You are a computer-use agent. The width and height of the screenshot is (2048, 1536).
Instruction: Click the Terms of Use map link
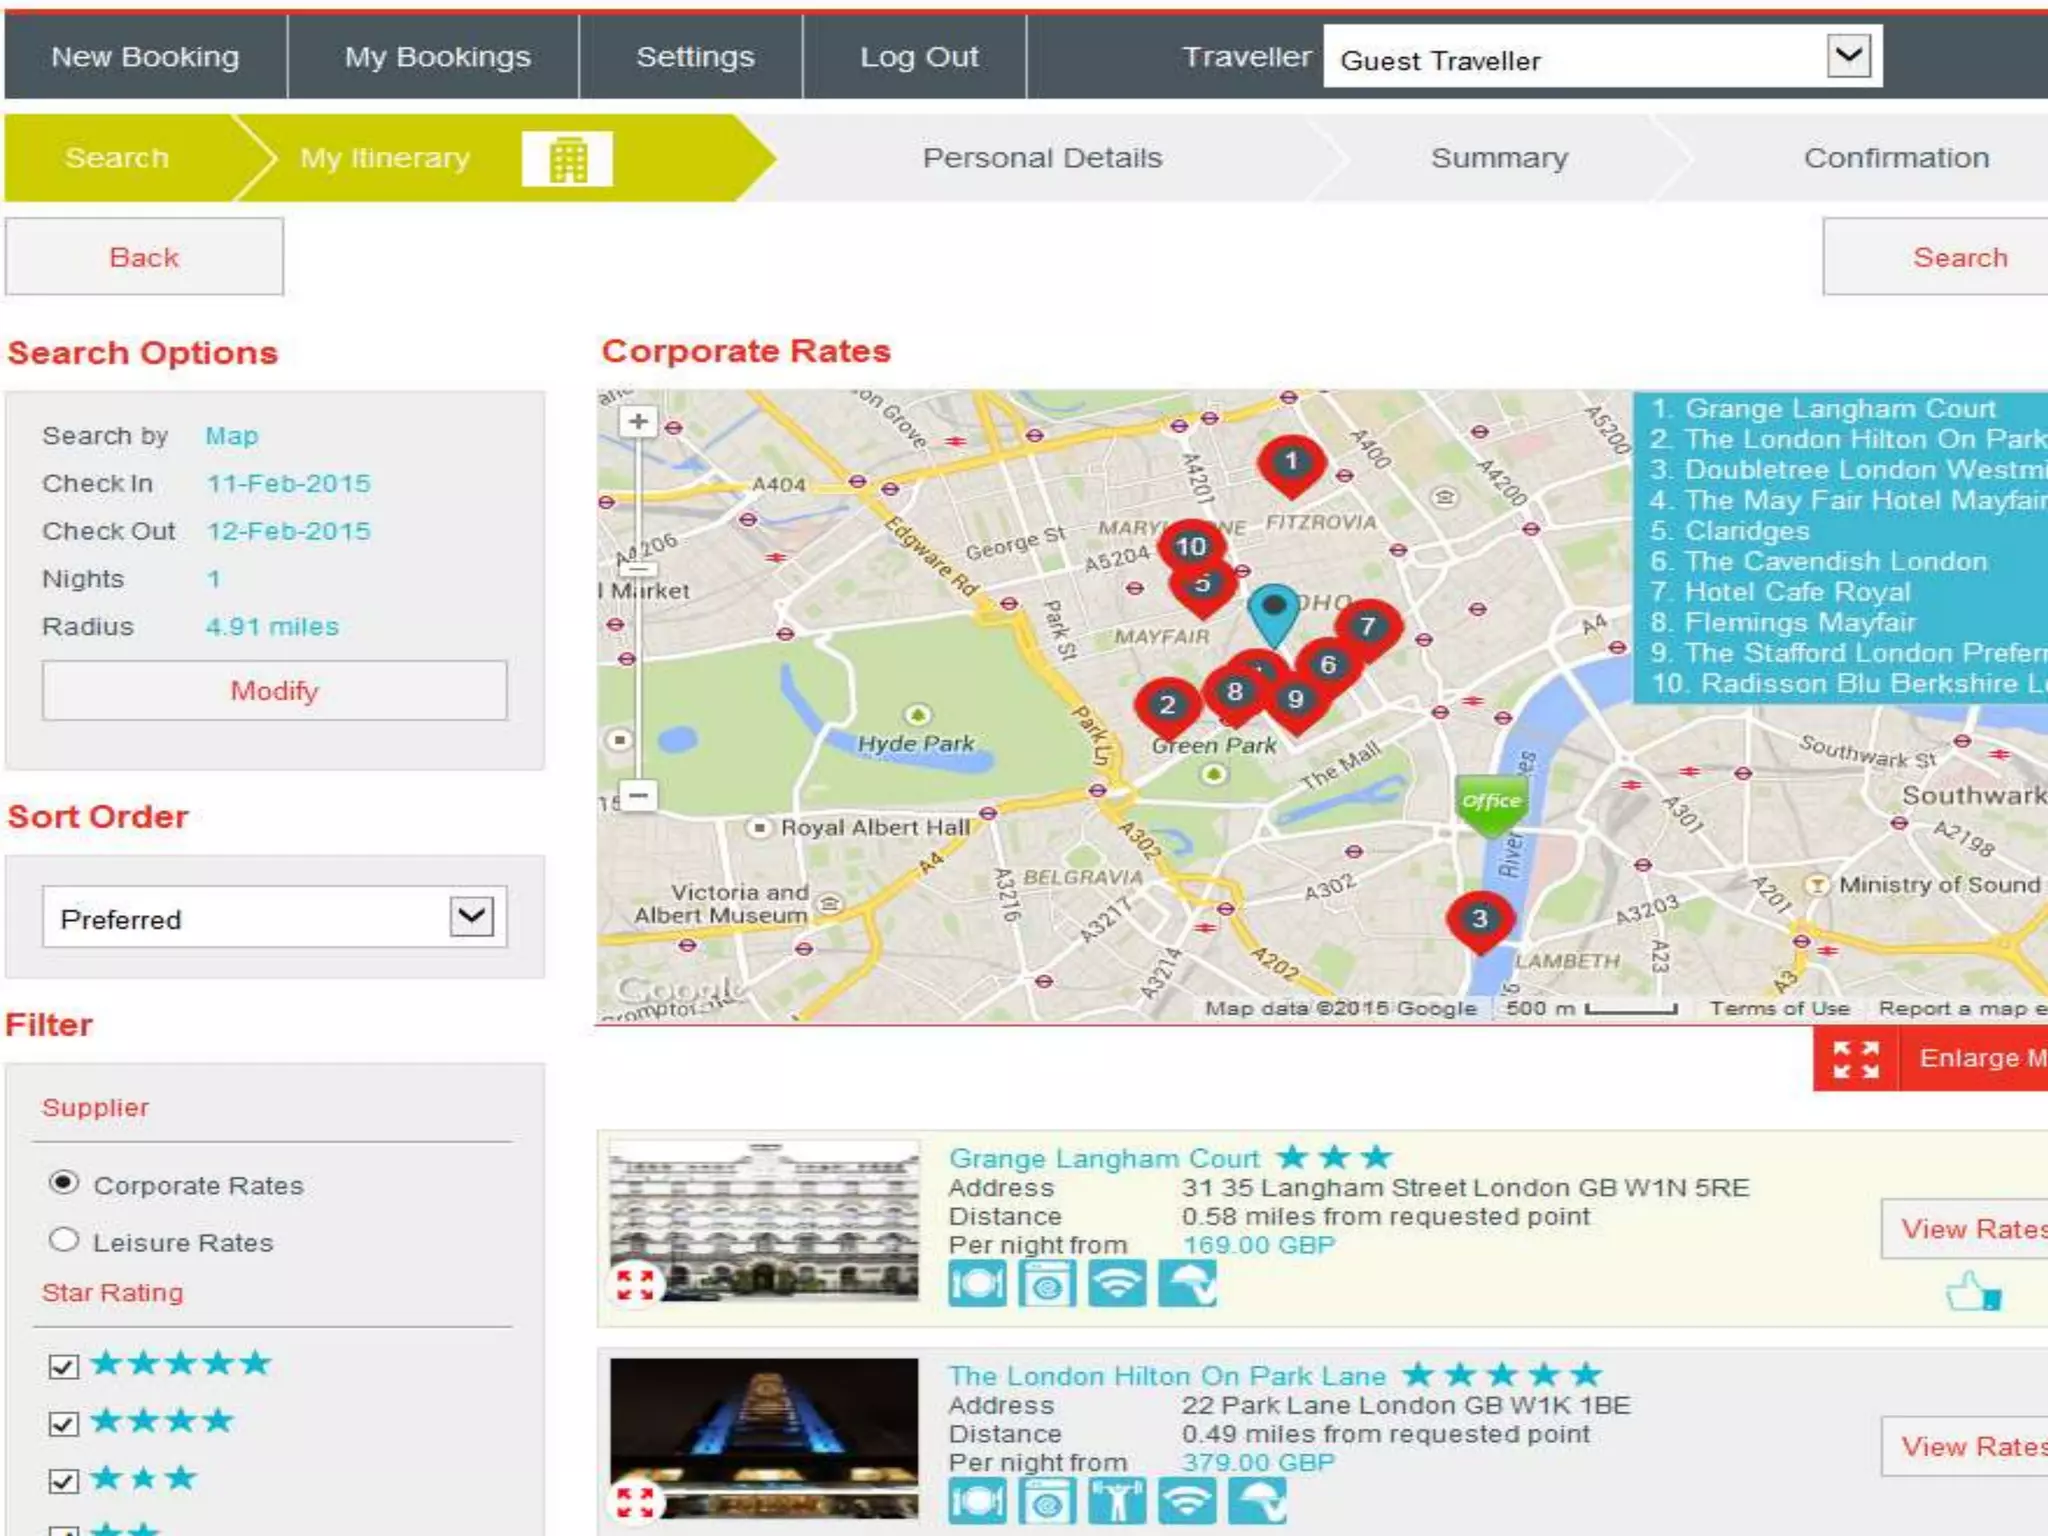click(x=1779, y=1008)
